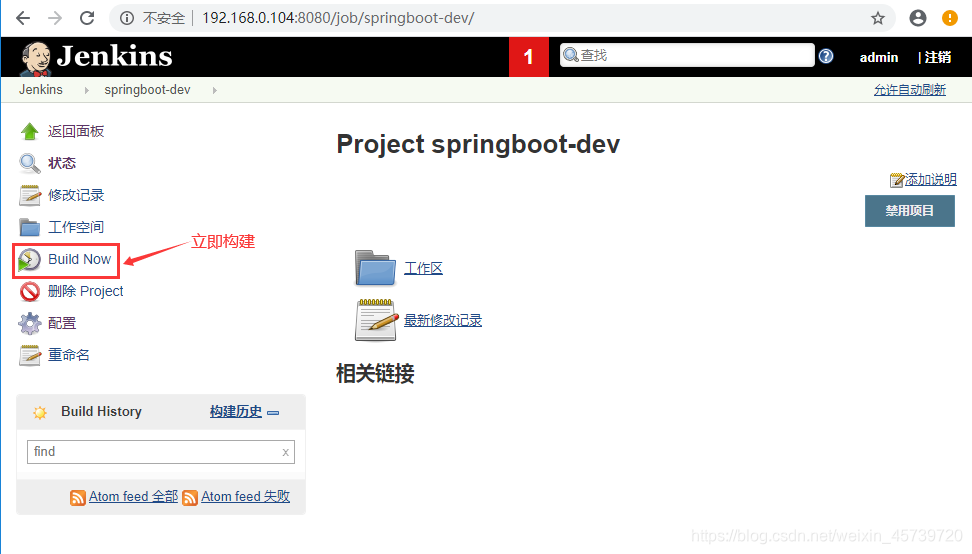Open 配置 in the side menu
Image resolution: width=972 pixels, height=554 pixels.
pyautogui.click(x=62, y=323)
